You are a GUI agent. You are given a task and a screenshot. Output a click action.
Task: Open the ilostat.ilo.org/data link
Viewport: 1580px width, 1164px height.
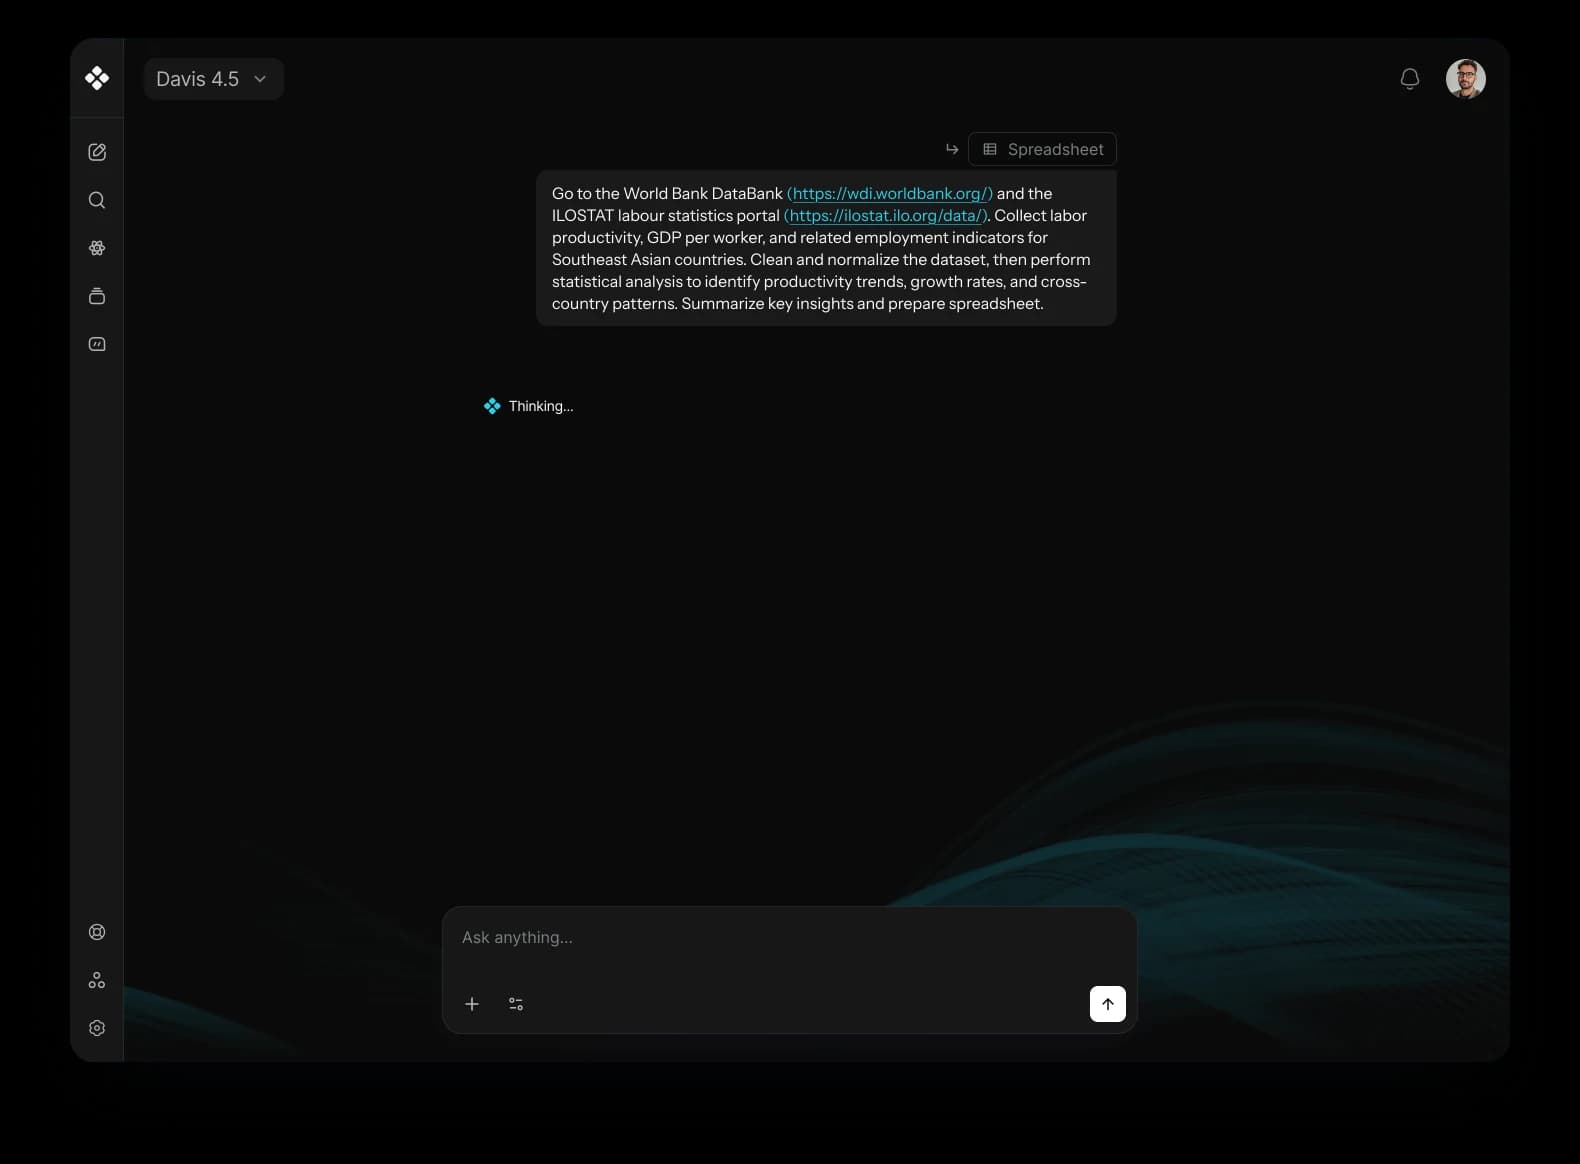tap(887, 215)
